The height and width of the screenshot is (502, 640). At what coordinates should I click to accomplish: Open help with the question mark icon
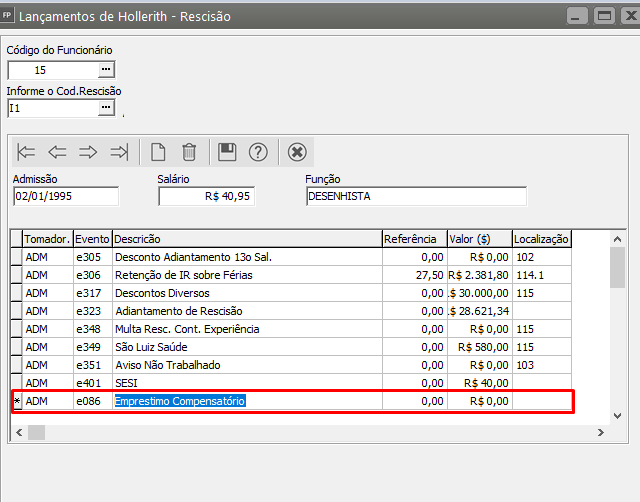(258, 152)
